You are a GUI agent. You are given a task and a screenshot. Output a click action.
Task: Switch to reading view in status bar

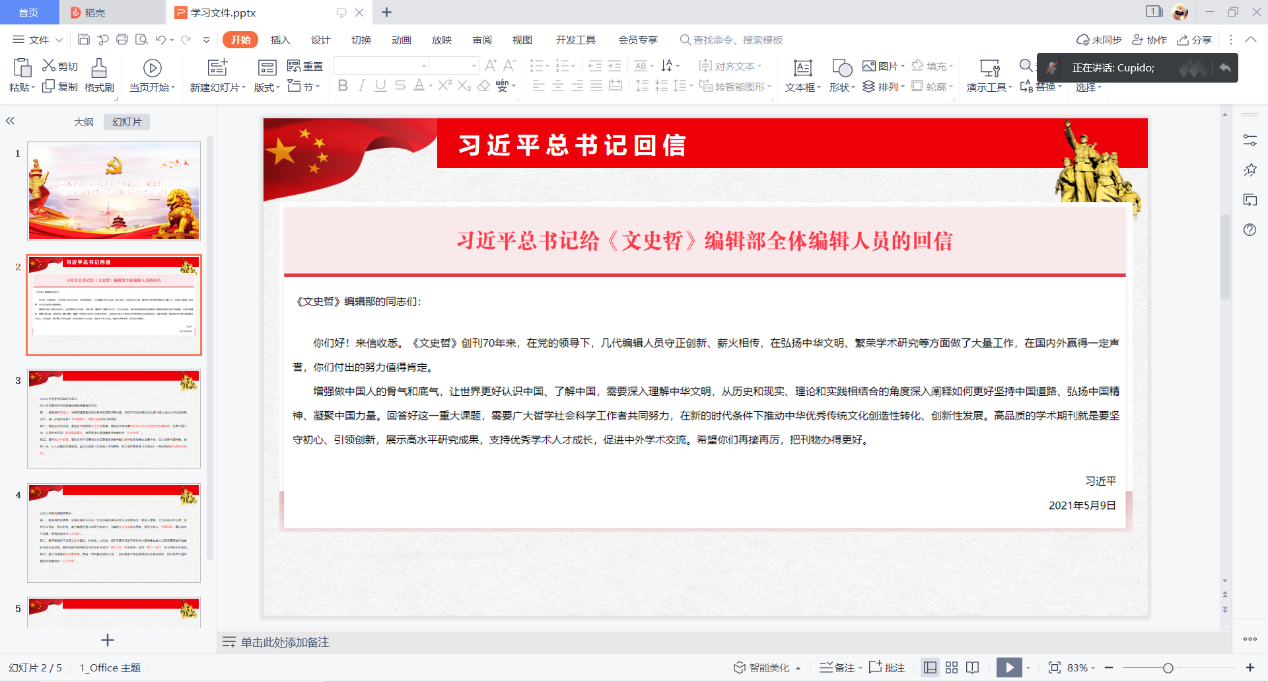coord(973,667)
